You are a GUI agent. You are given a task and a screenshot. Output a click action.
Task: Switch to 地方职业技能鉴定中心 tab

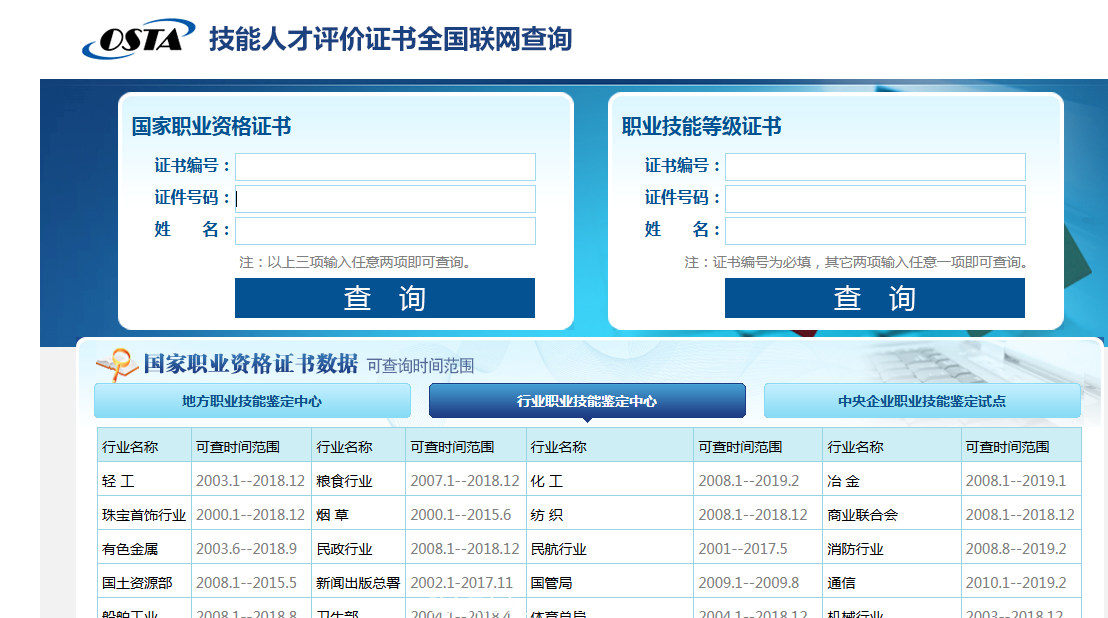click(252, 401)
